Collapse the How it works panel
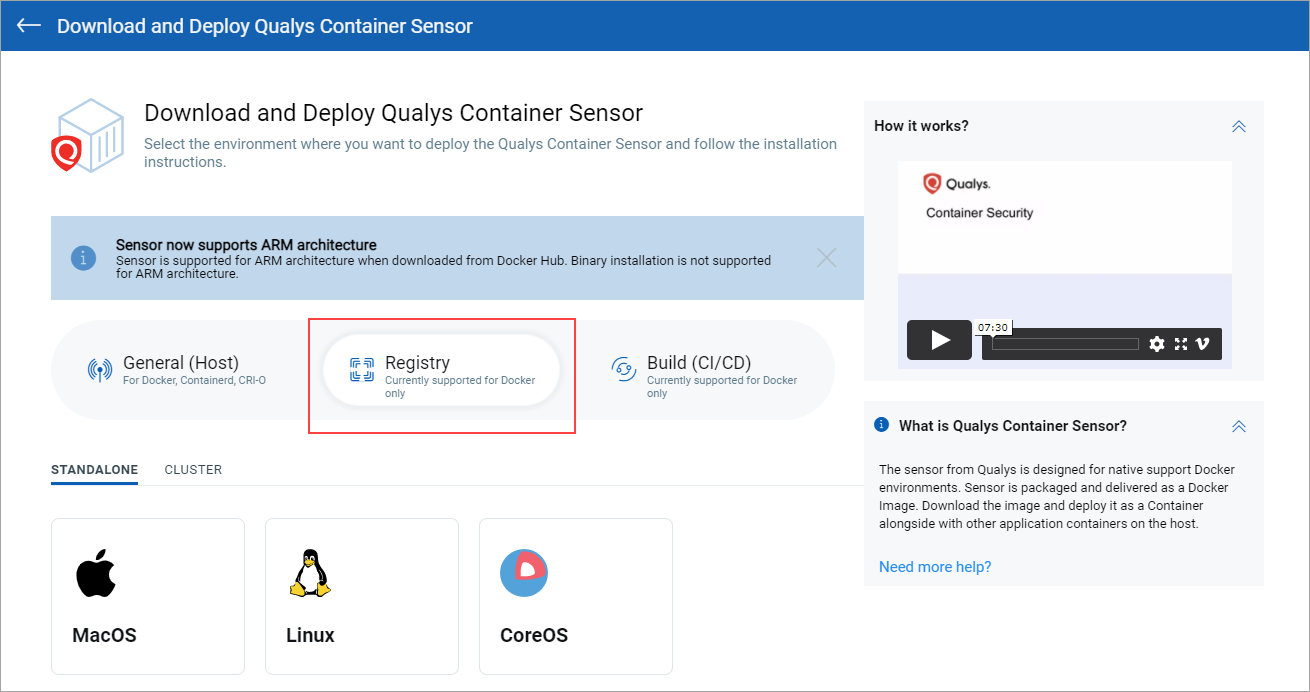This screenshot has width=1310, height=692. click(1238, 126)
